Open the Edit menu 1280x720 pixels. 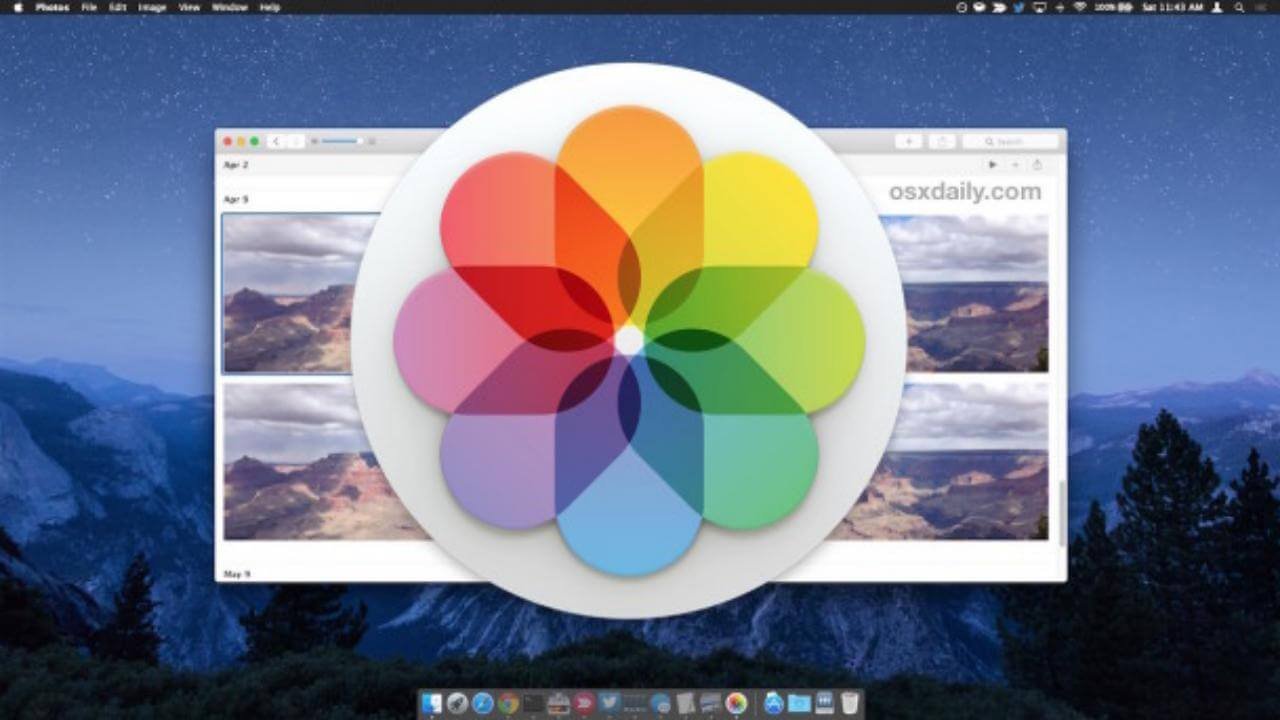point(117,7)
